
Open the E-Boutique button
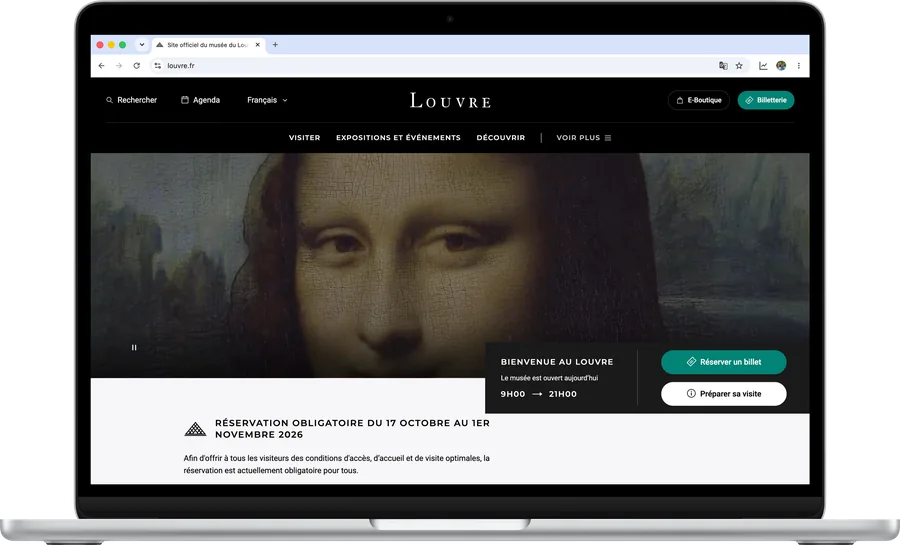click(699, 100)
